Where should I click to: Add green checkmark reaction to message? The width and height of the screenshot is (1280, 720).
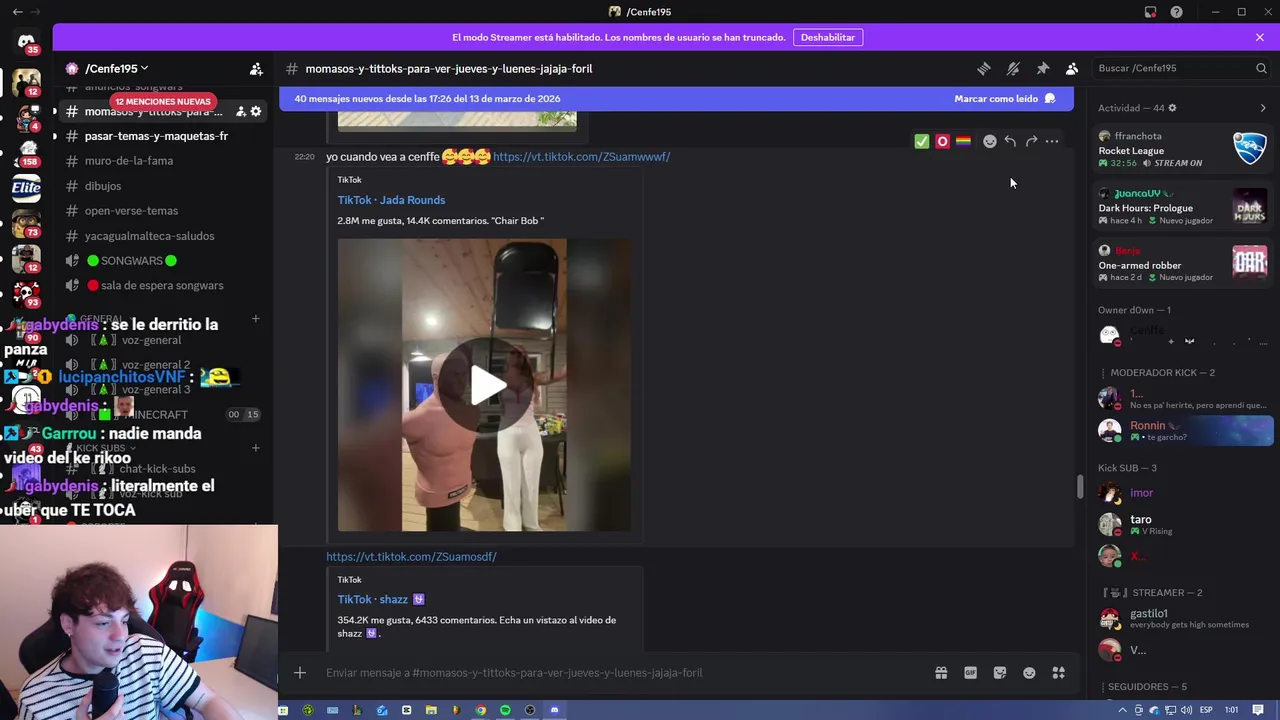coord(922,141)
